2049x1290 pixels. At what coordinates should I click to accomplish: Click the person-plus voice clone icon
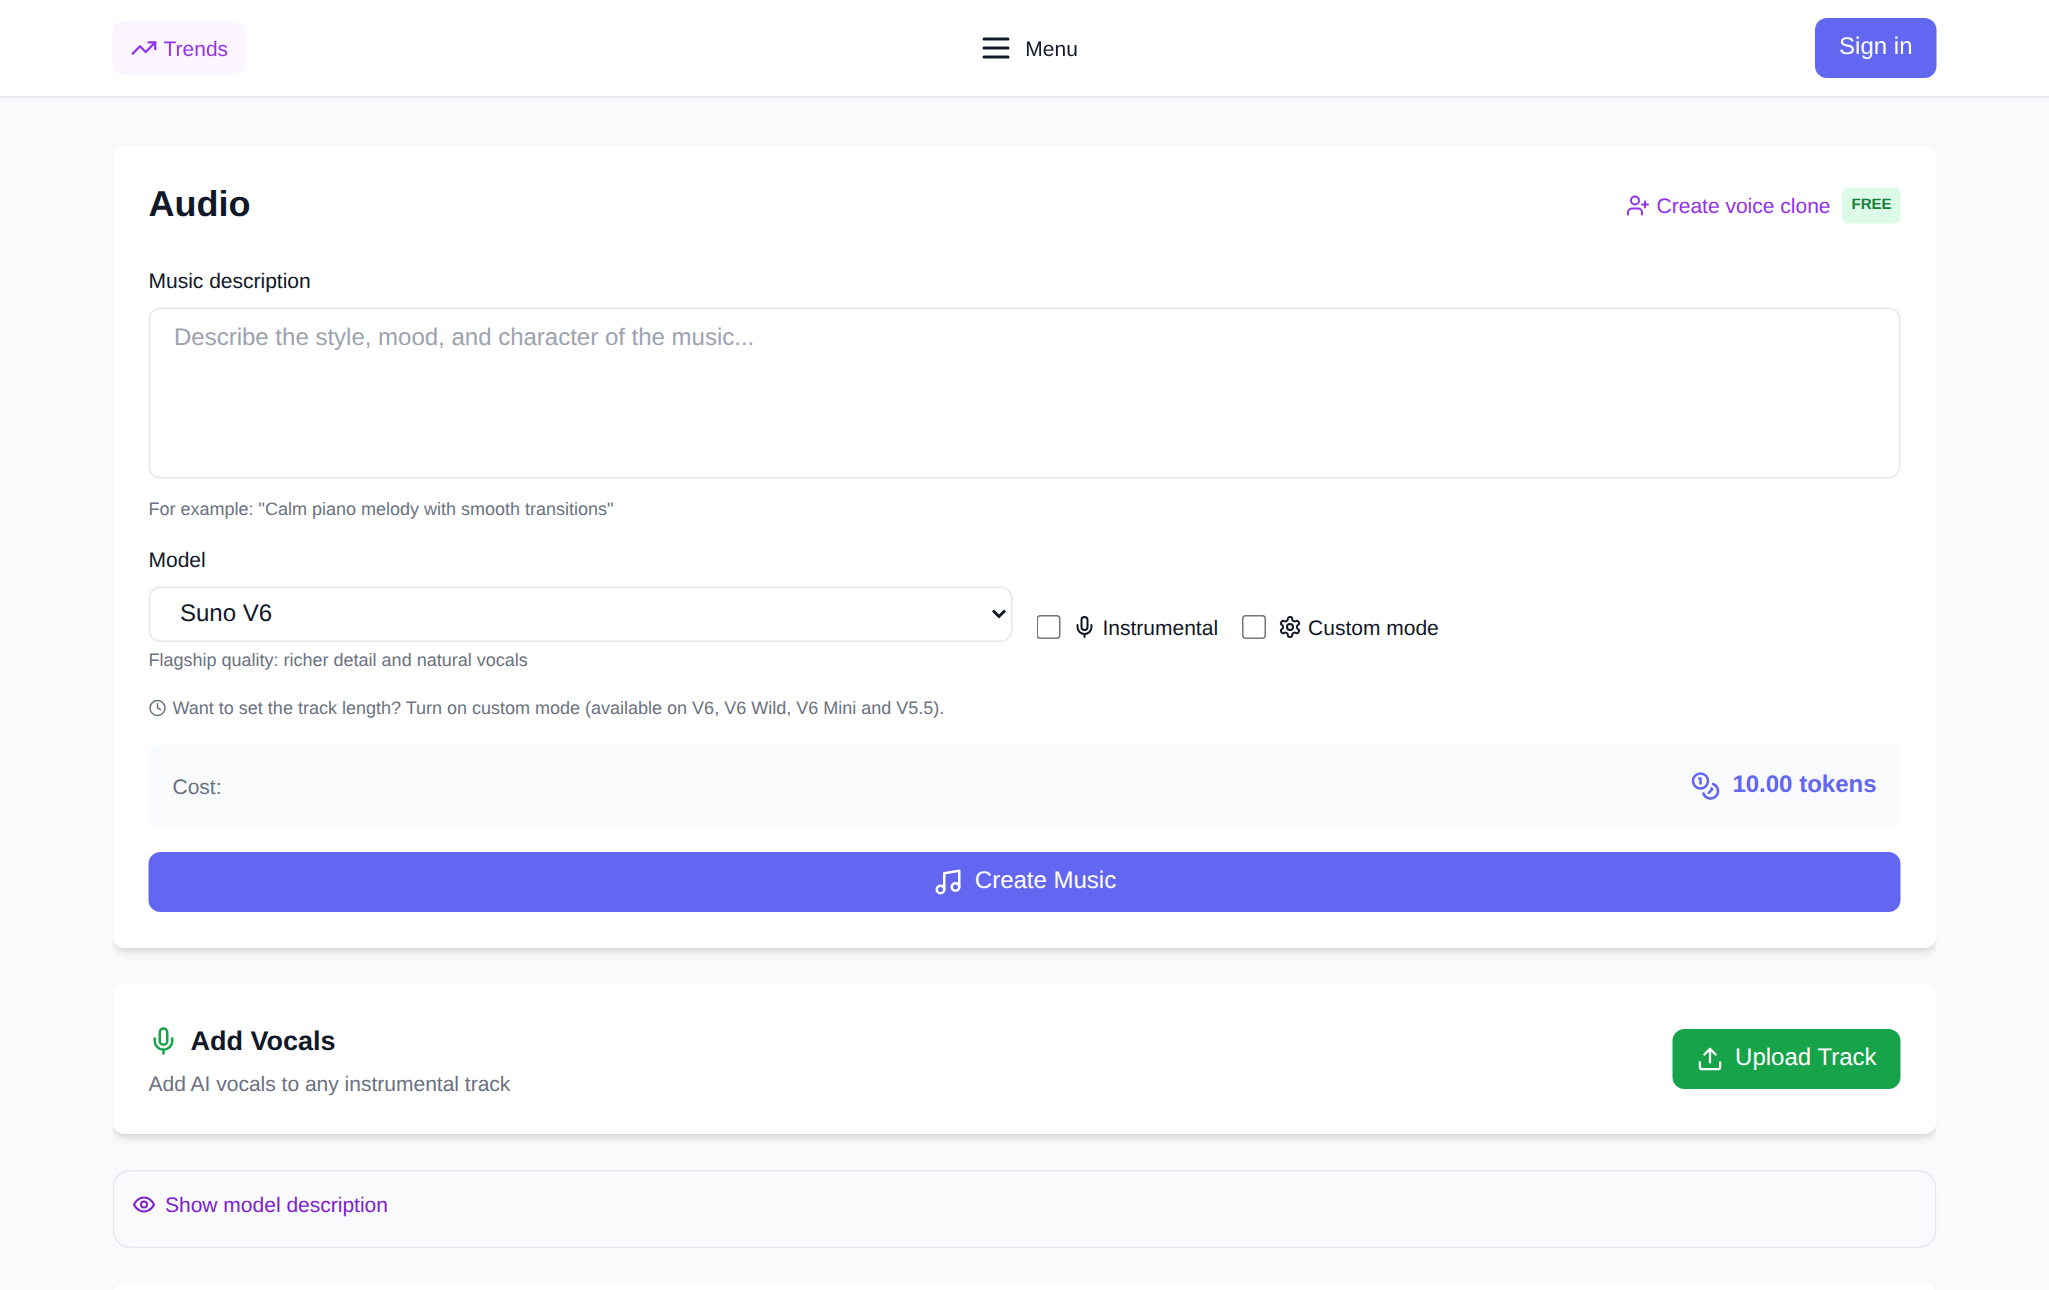(1637, 206)
